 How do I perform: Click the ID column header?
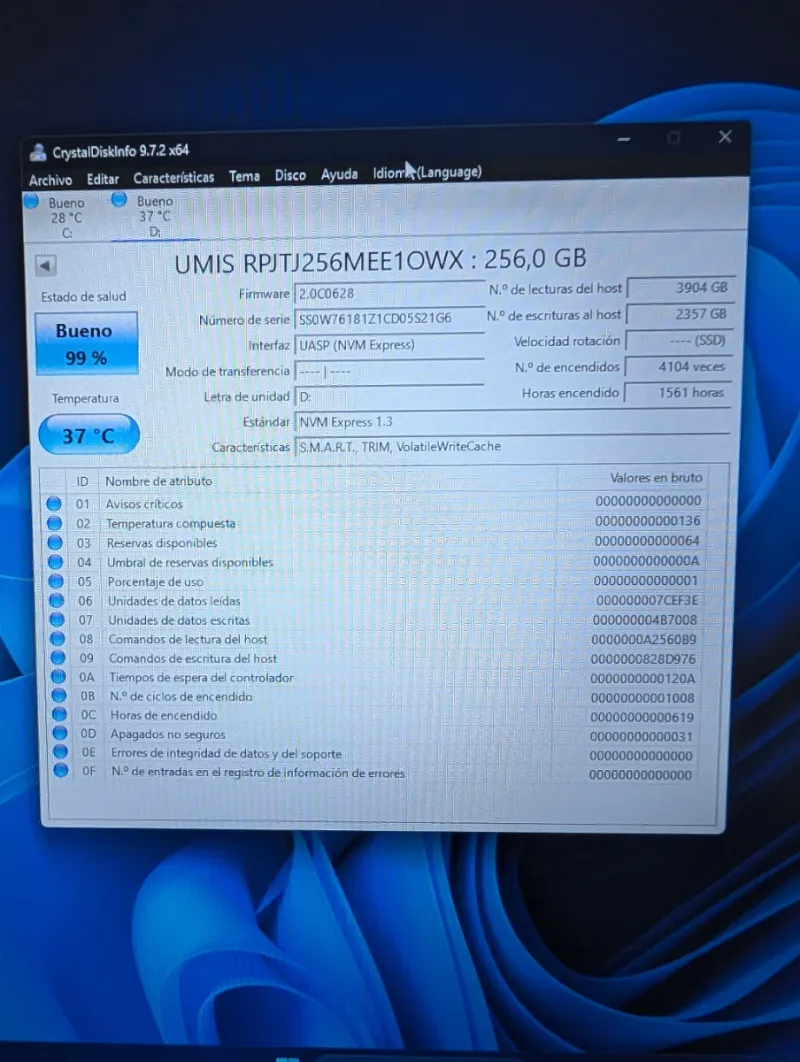click(82, 482)
